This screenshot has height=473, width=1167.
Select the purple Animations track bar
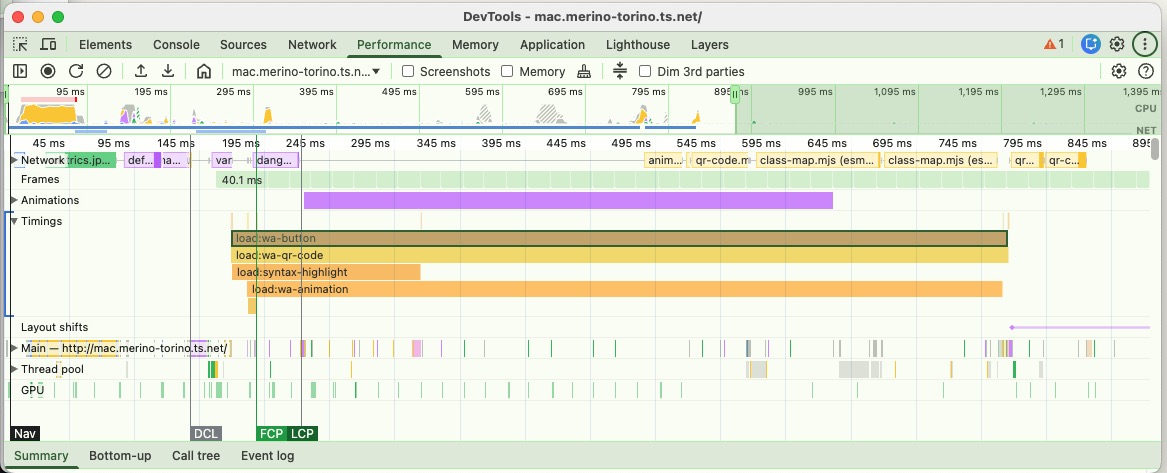(568, 200)
